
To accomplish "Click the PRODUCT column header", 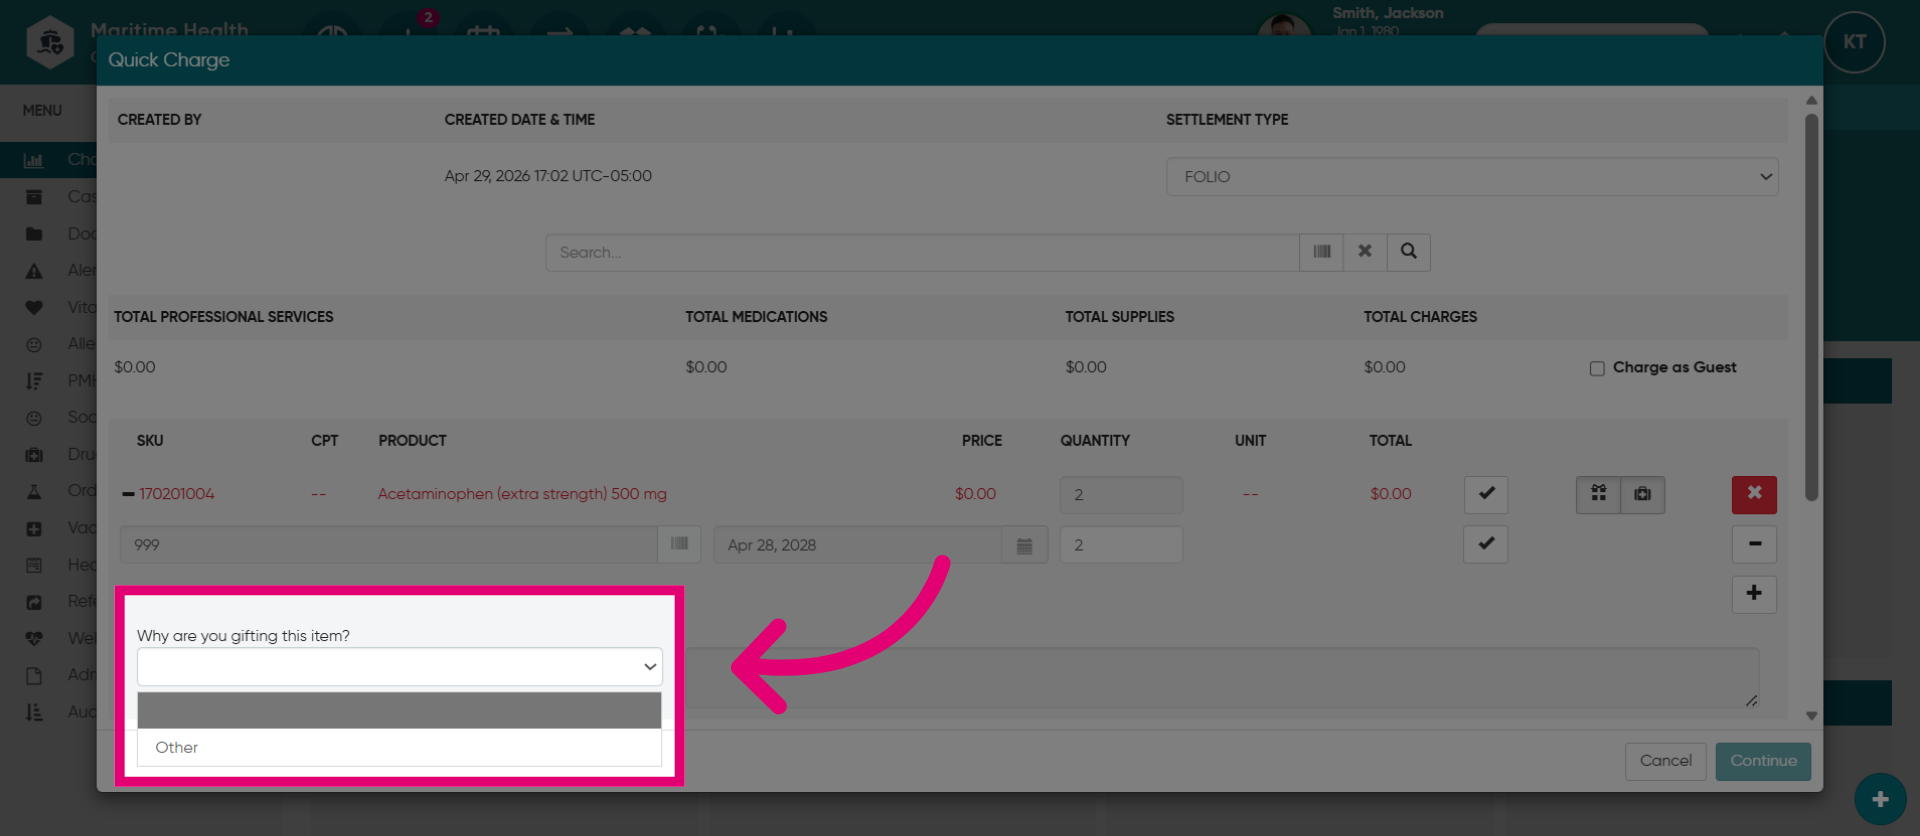I will [x=412, y=440].
